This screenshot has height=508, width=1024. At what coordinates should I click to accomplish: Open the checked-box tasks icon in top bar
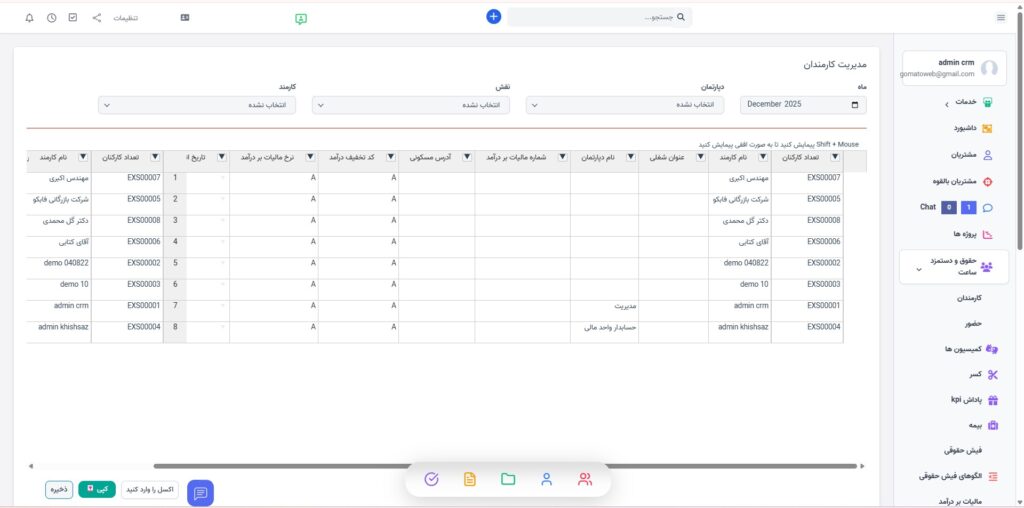click(x=73, y=18)
